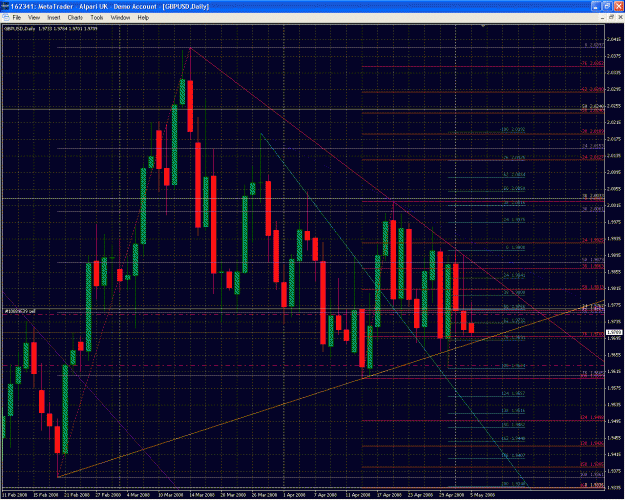Click the MetaTrader application icon in title bar
This screenshot has width=625, height=500.
click(x=5, y=6)
